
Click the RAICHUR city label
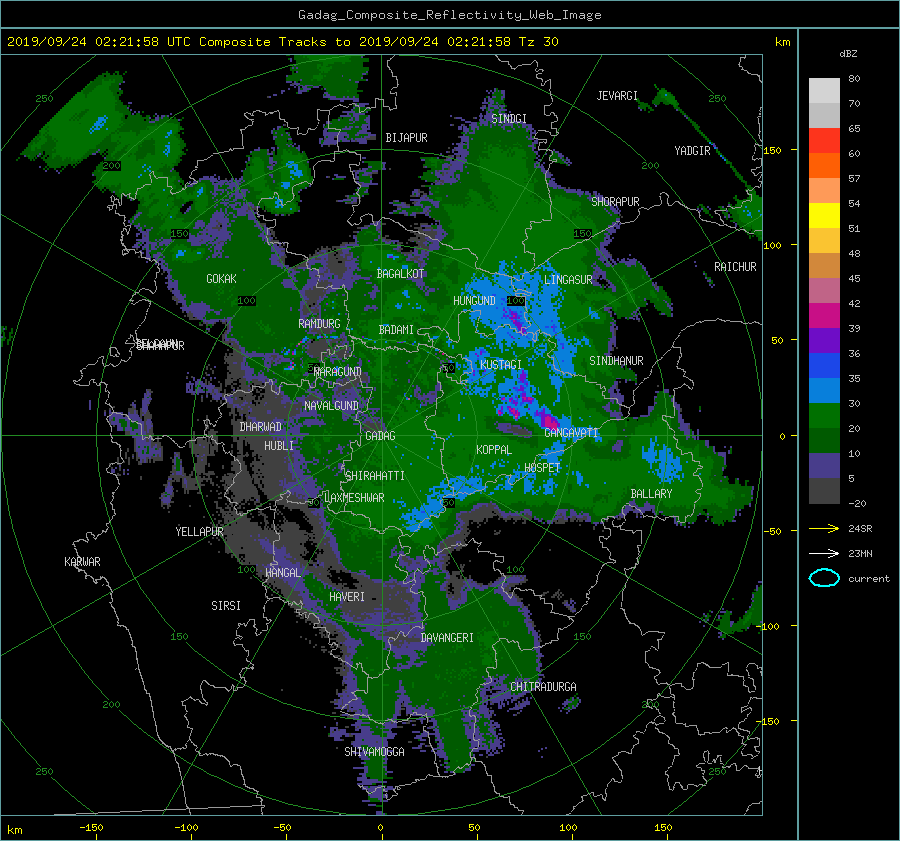(735, 266)
